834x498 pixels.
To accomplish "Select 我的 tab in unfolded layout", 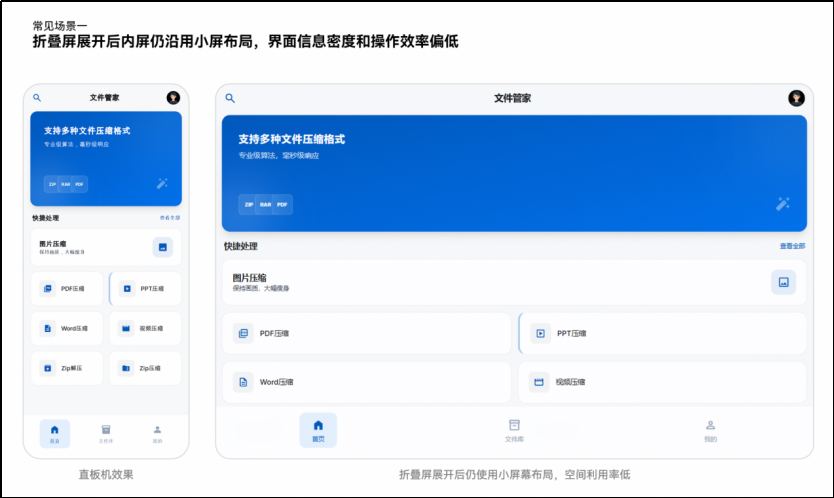I will [711, 431].
